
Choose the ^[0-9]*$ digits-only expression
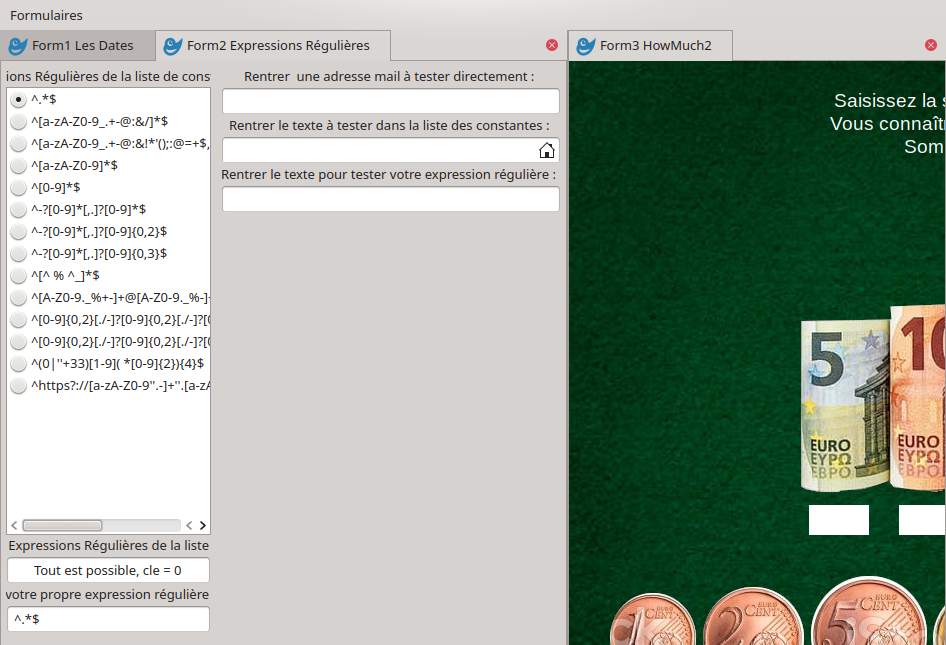pos(18,188)
